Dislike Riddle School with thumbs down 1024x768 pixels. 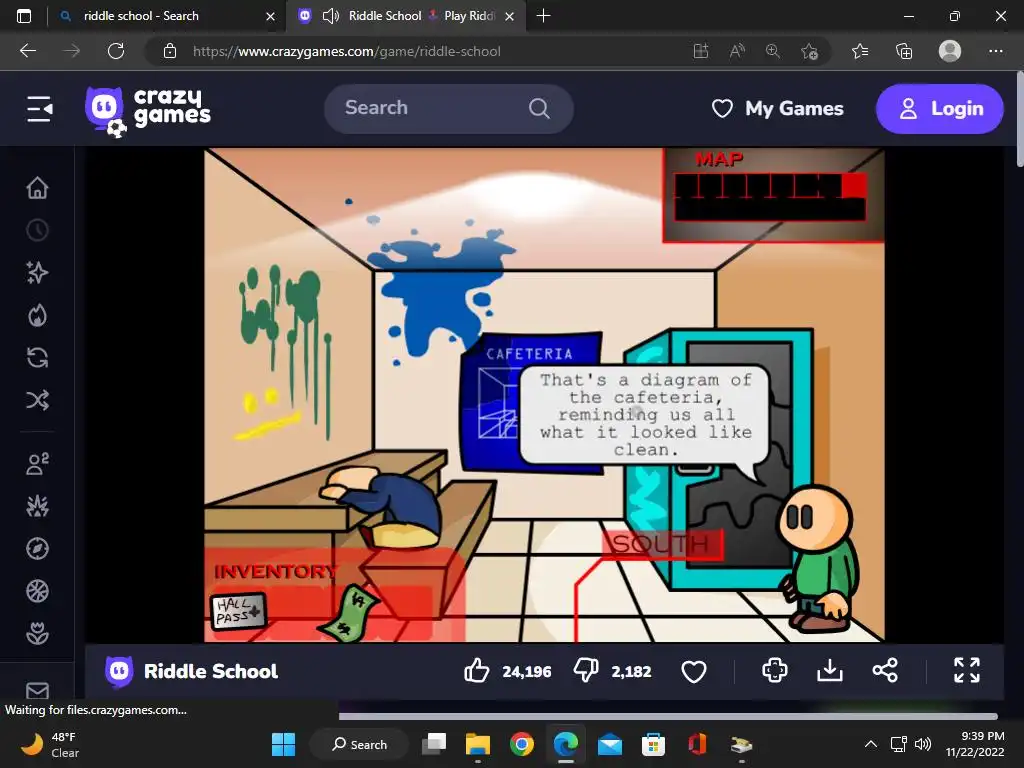click(586, 671)
